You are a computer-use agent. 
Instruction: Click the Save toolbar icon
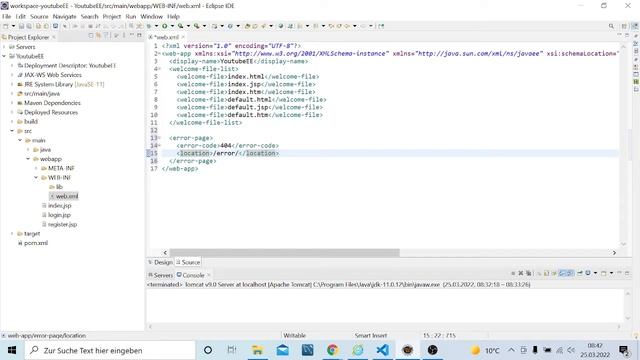21,26
